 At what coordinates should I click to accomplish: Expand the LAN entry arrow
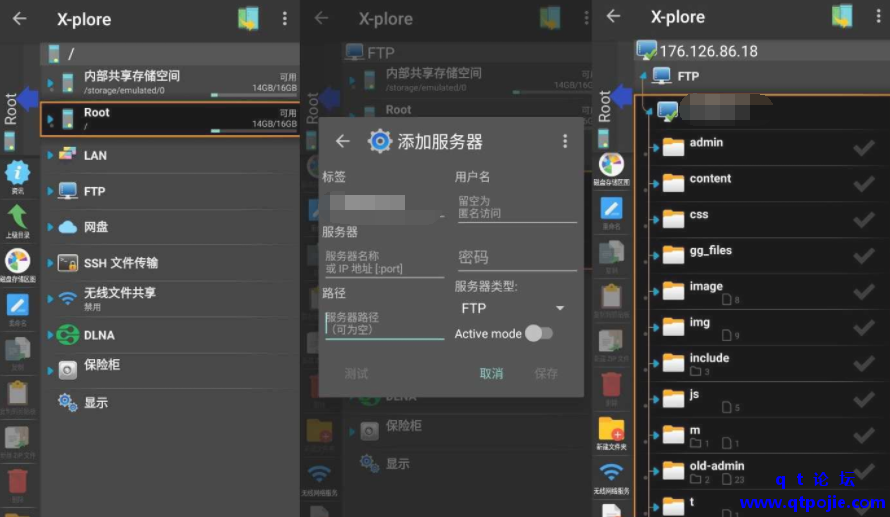[x=50, y=155]
